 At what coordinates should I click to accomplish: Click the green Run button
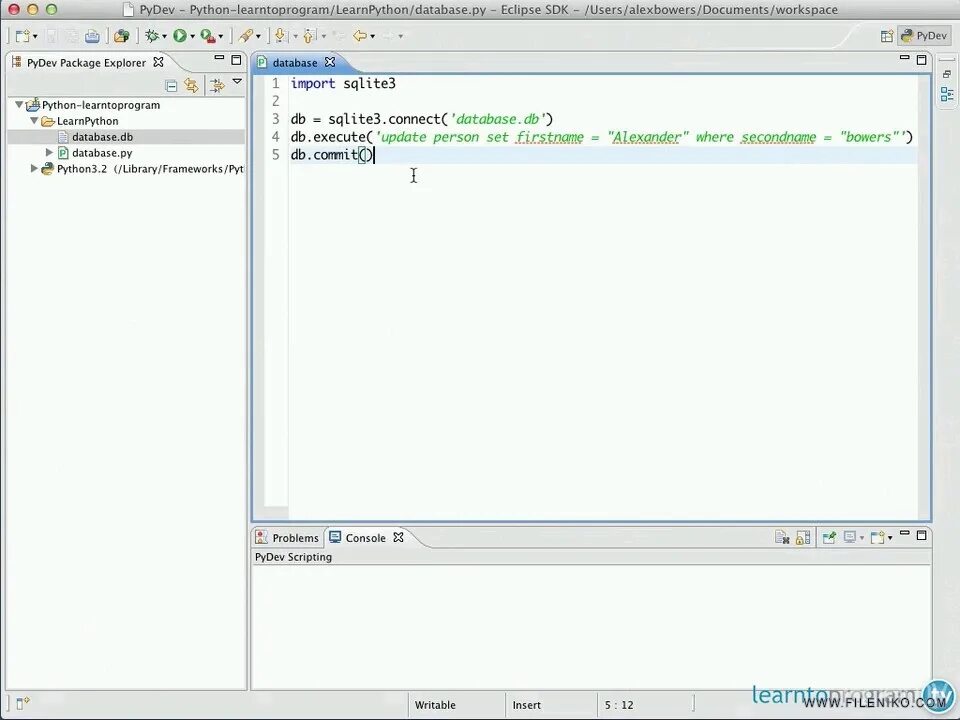(x=179, y=36)
